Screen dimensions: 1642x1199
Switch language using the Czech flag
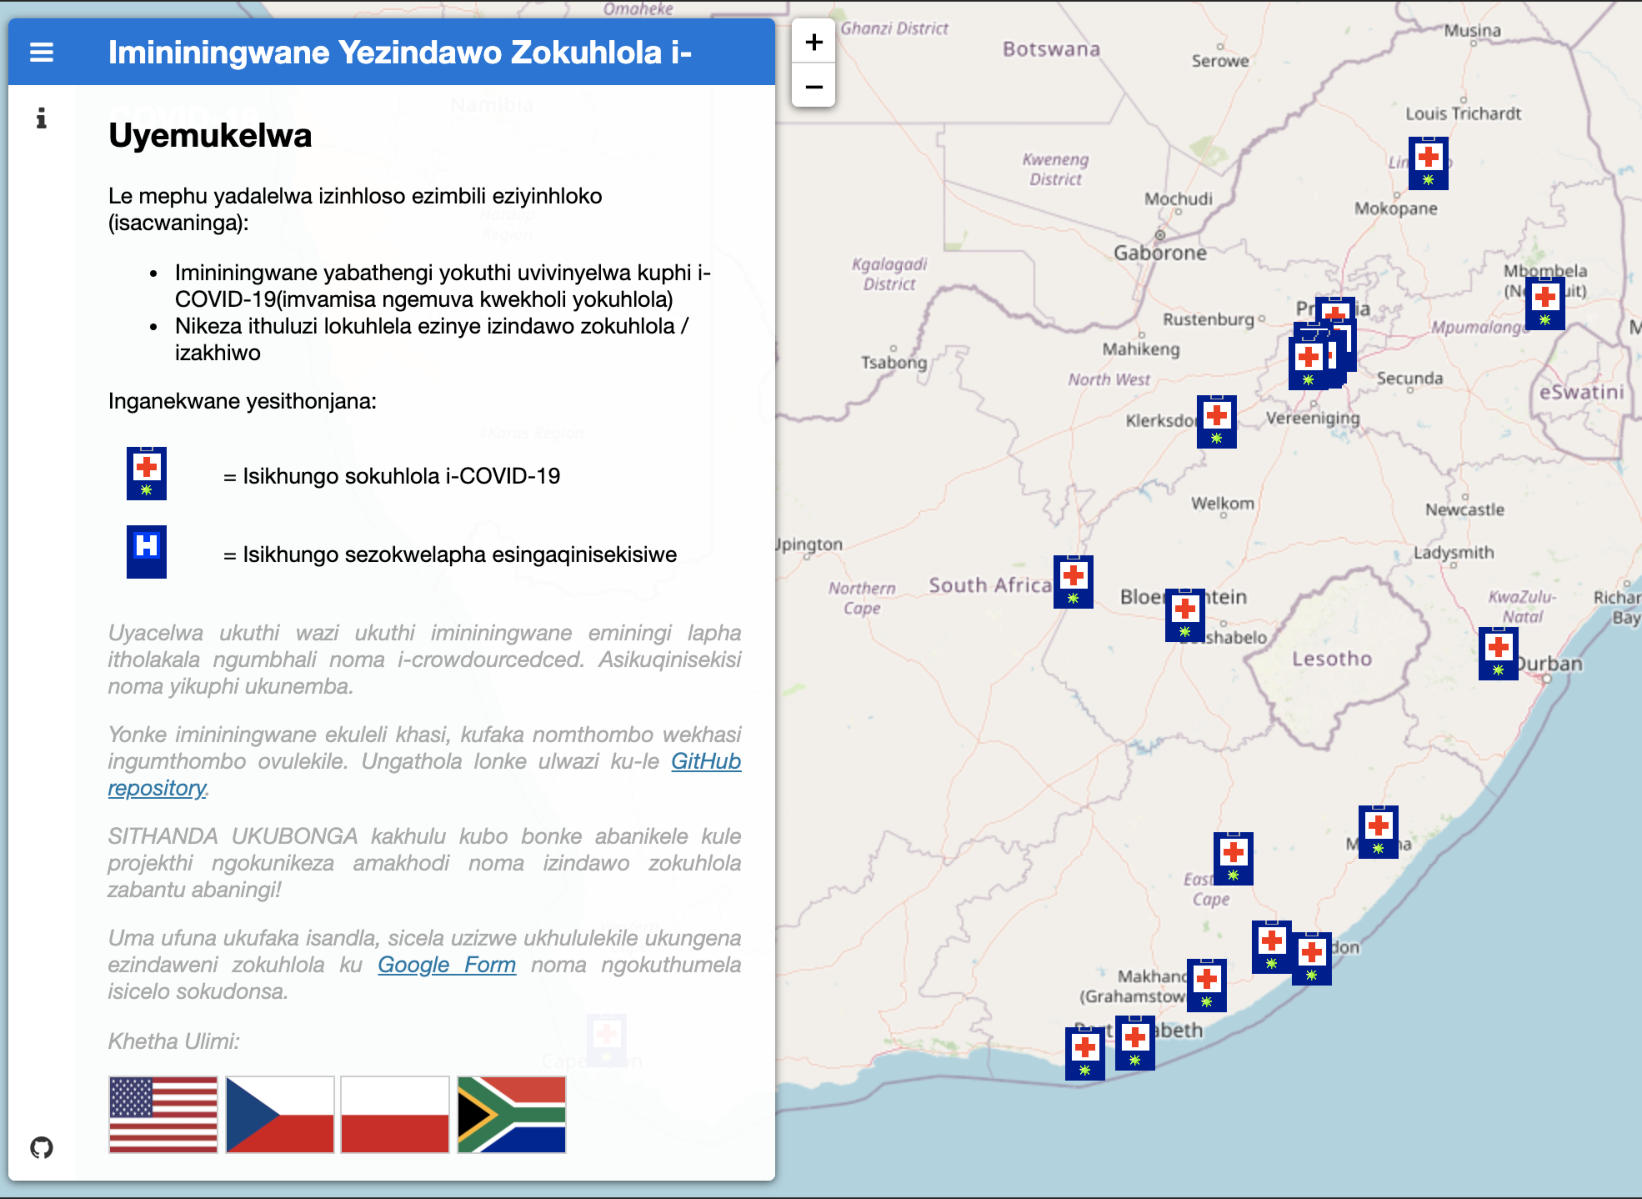[280, 1115]
